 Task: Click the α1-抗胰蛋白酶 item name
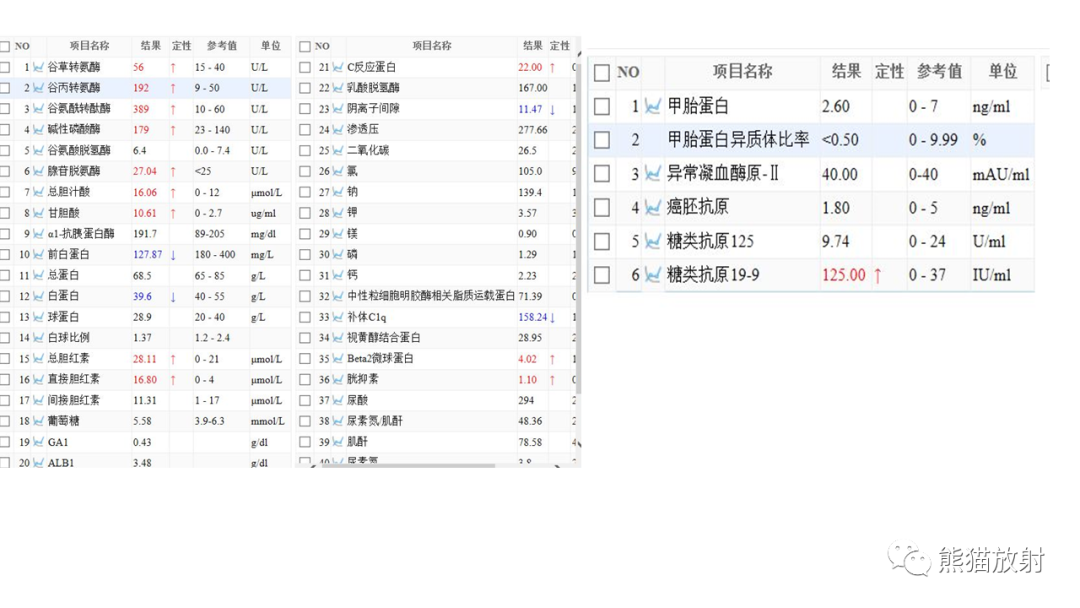coord(81,233)
